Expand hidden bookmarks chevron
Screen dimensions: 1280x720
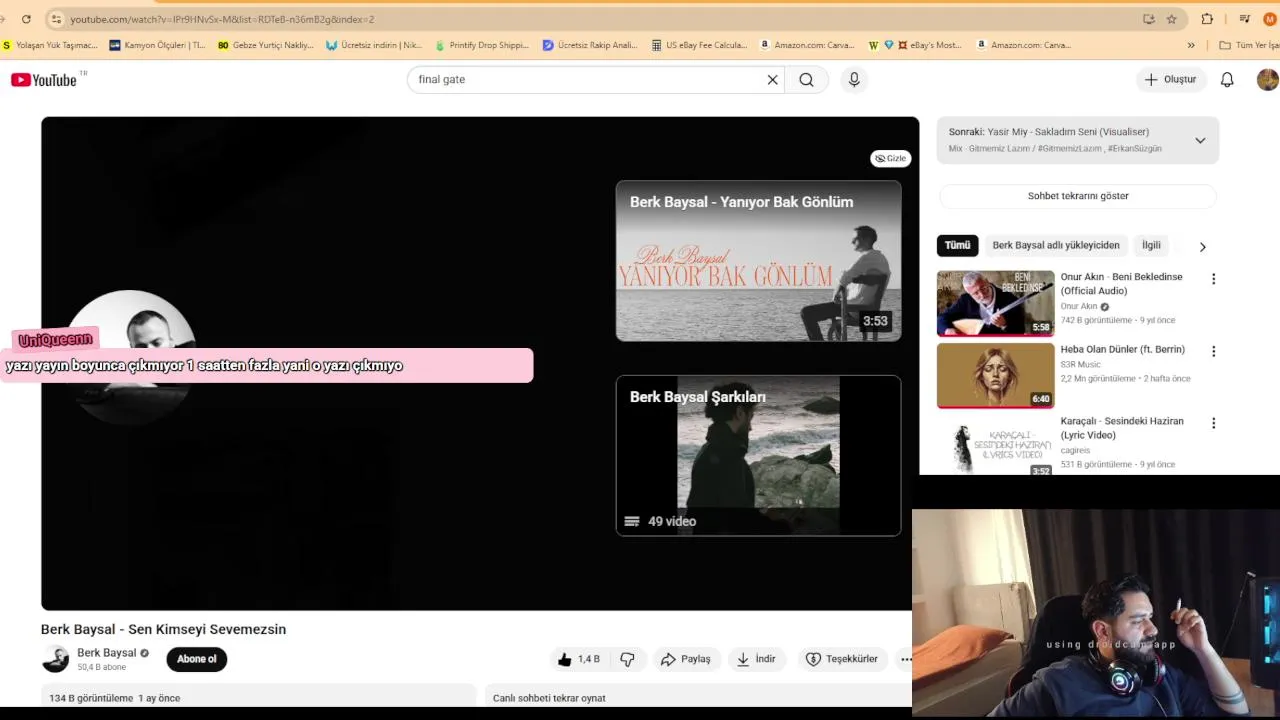pyautogui.click(x=1190, y=45)
